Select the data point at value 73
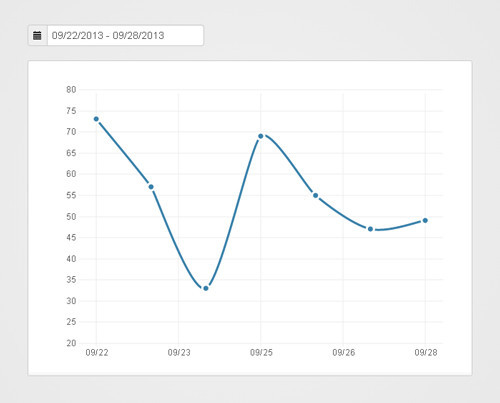 96,119
